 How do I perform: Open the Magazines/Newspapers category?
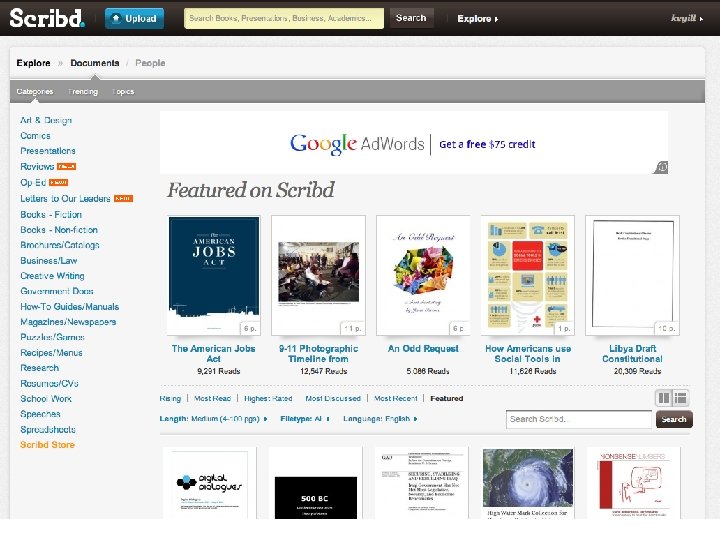(68, 321)
